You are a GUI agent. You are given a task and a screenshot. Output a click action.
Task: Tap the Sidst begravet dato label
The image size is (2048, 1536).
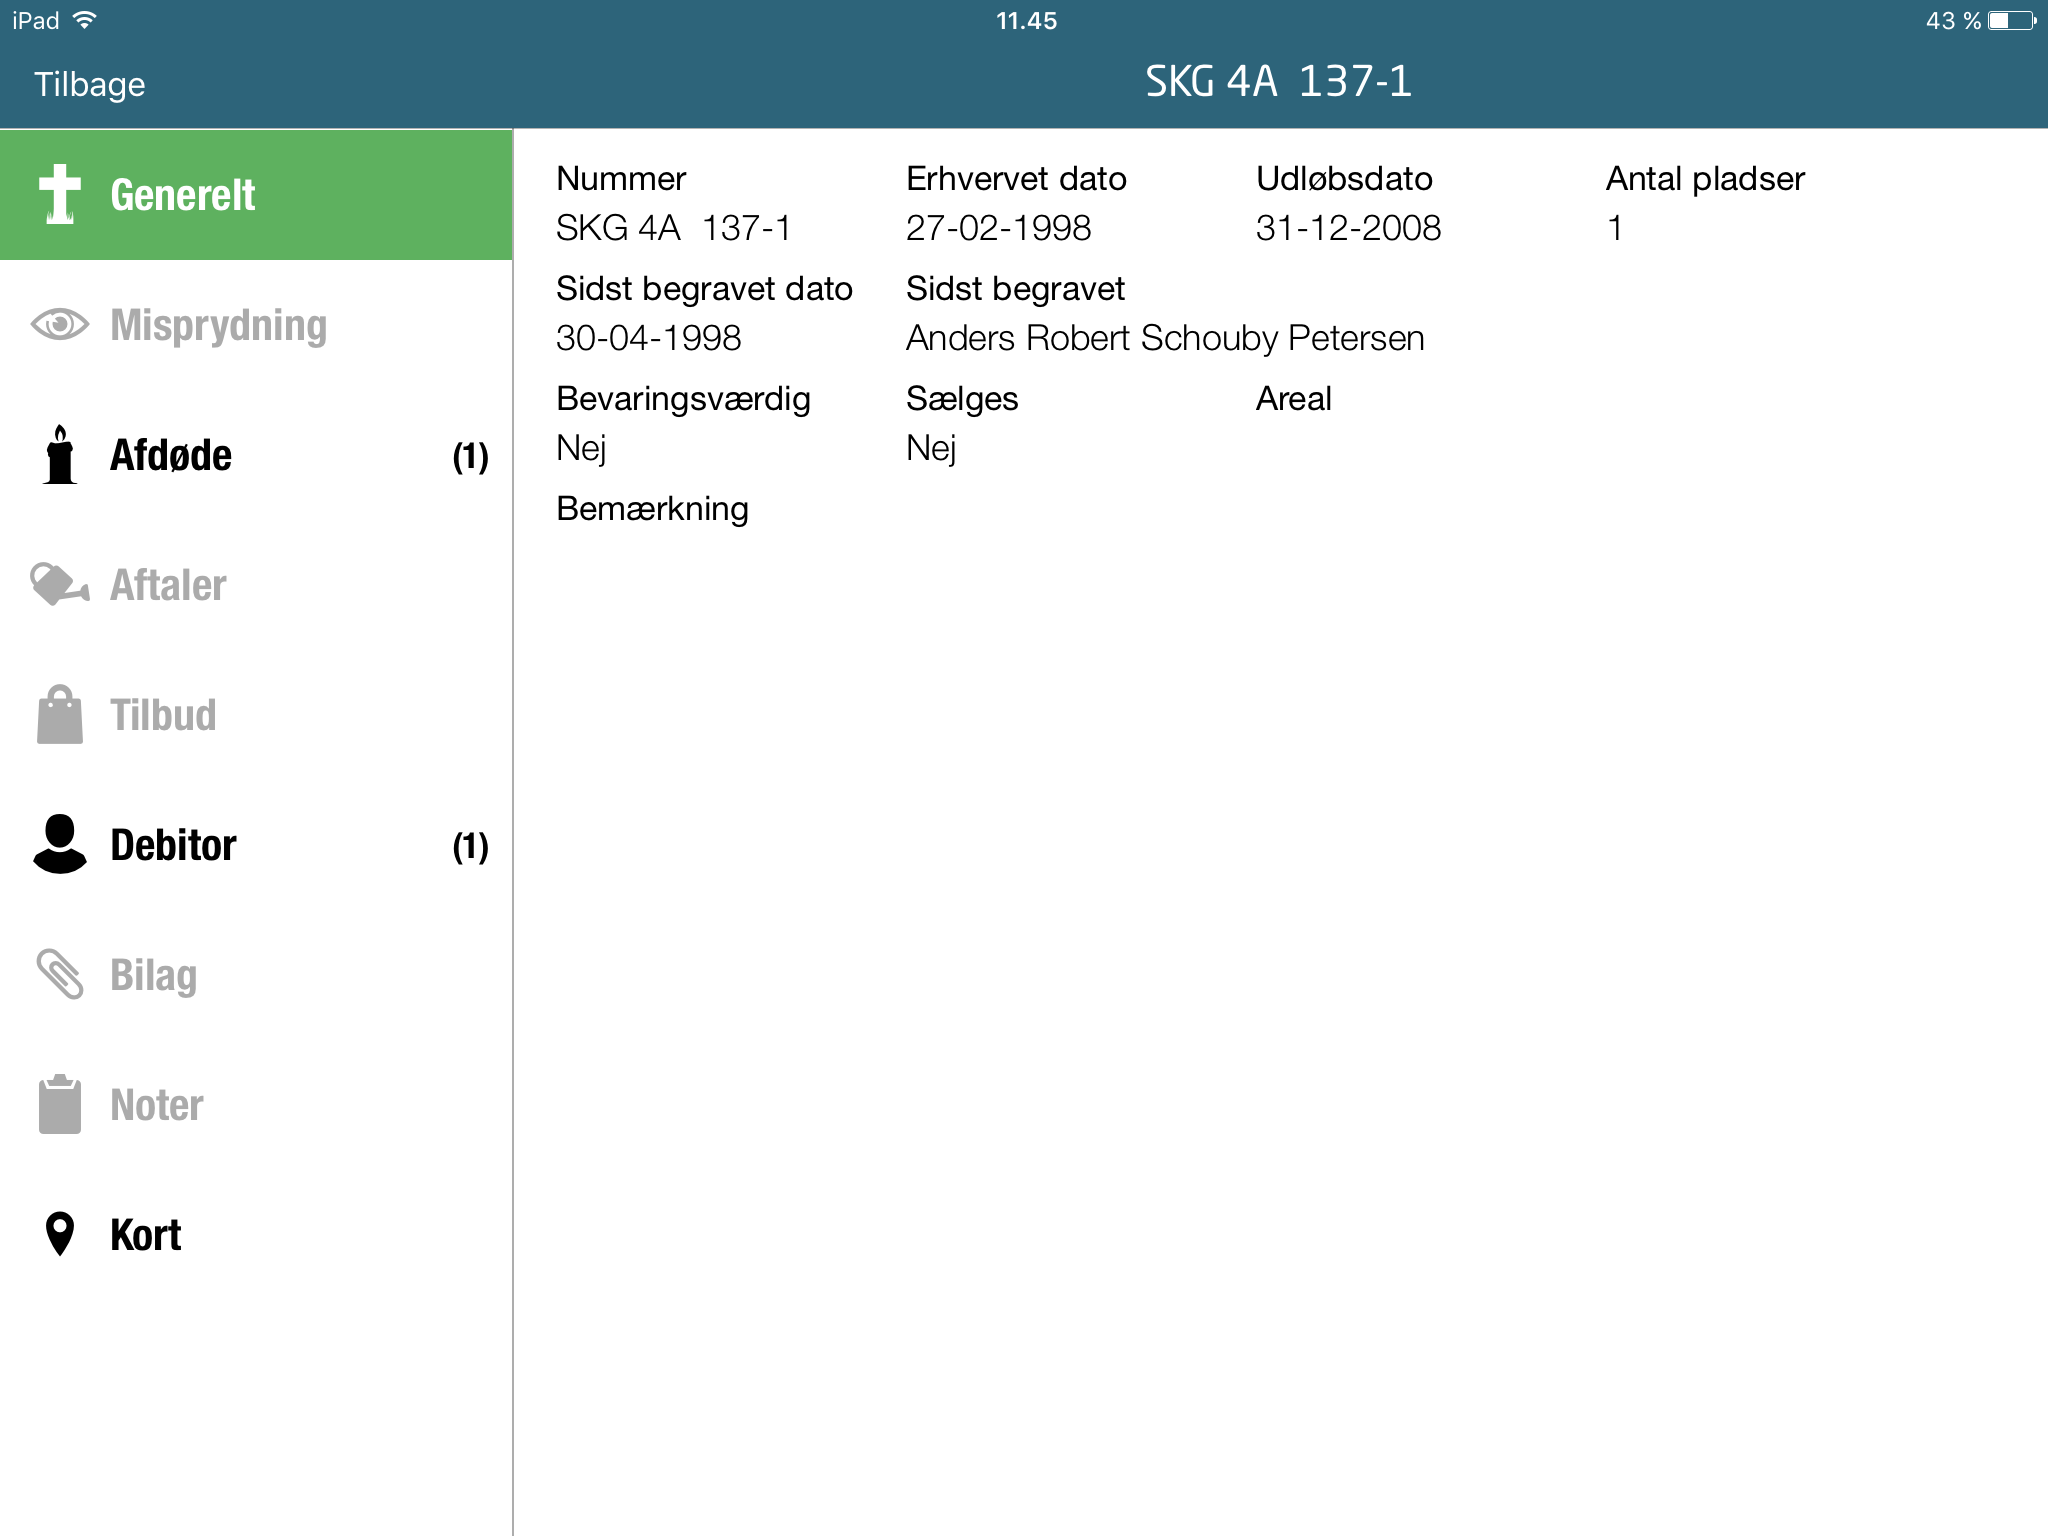[704, 288]
